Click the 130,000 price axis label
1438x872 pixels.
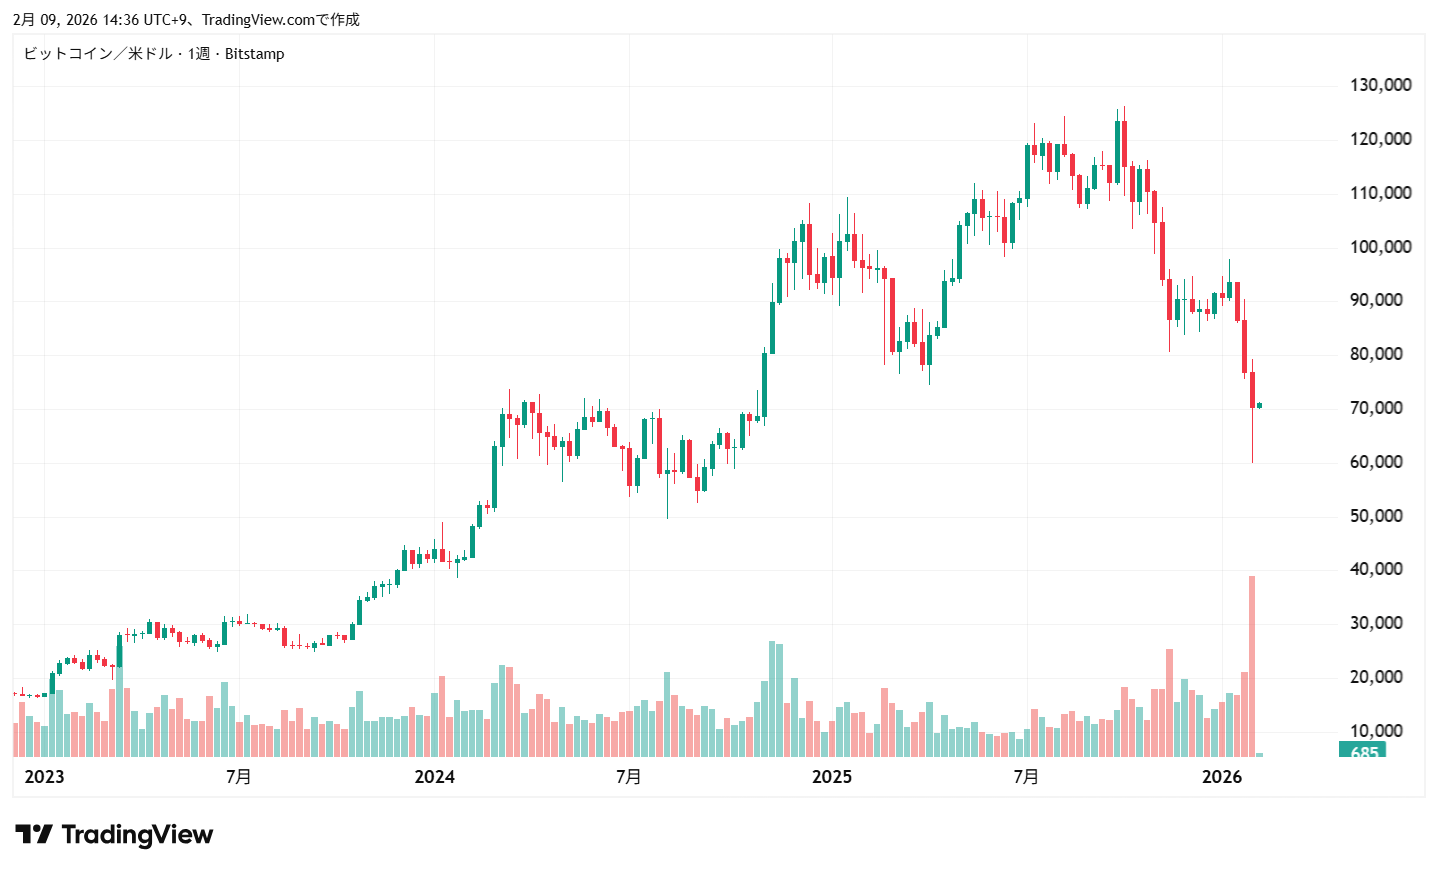(1380, 85)
